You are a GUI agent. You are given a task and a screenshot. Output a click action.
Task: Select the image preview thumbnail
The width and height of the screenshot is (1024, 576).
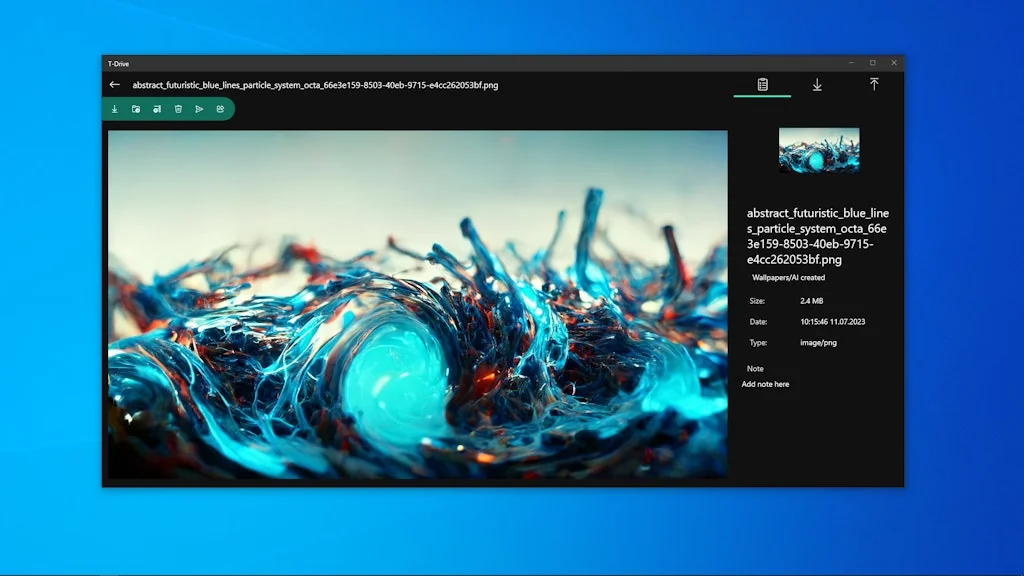[x=819, y=149]
